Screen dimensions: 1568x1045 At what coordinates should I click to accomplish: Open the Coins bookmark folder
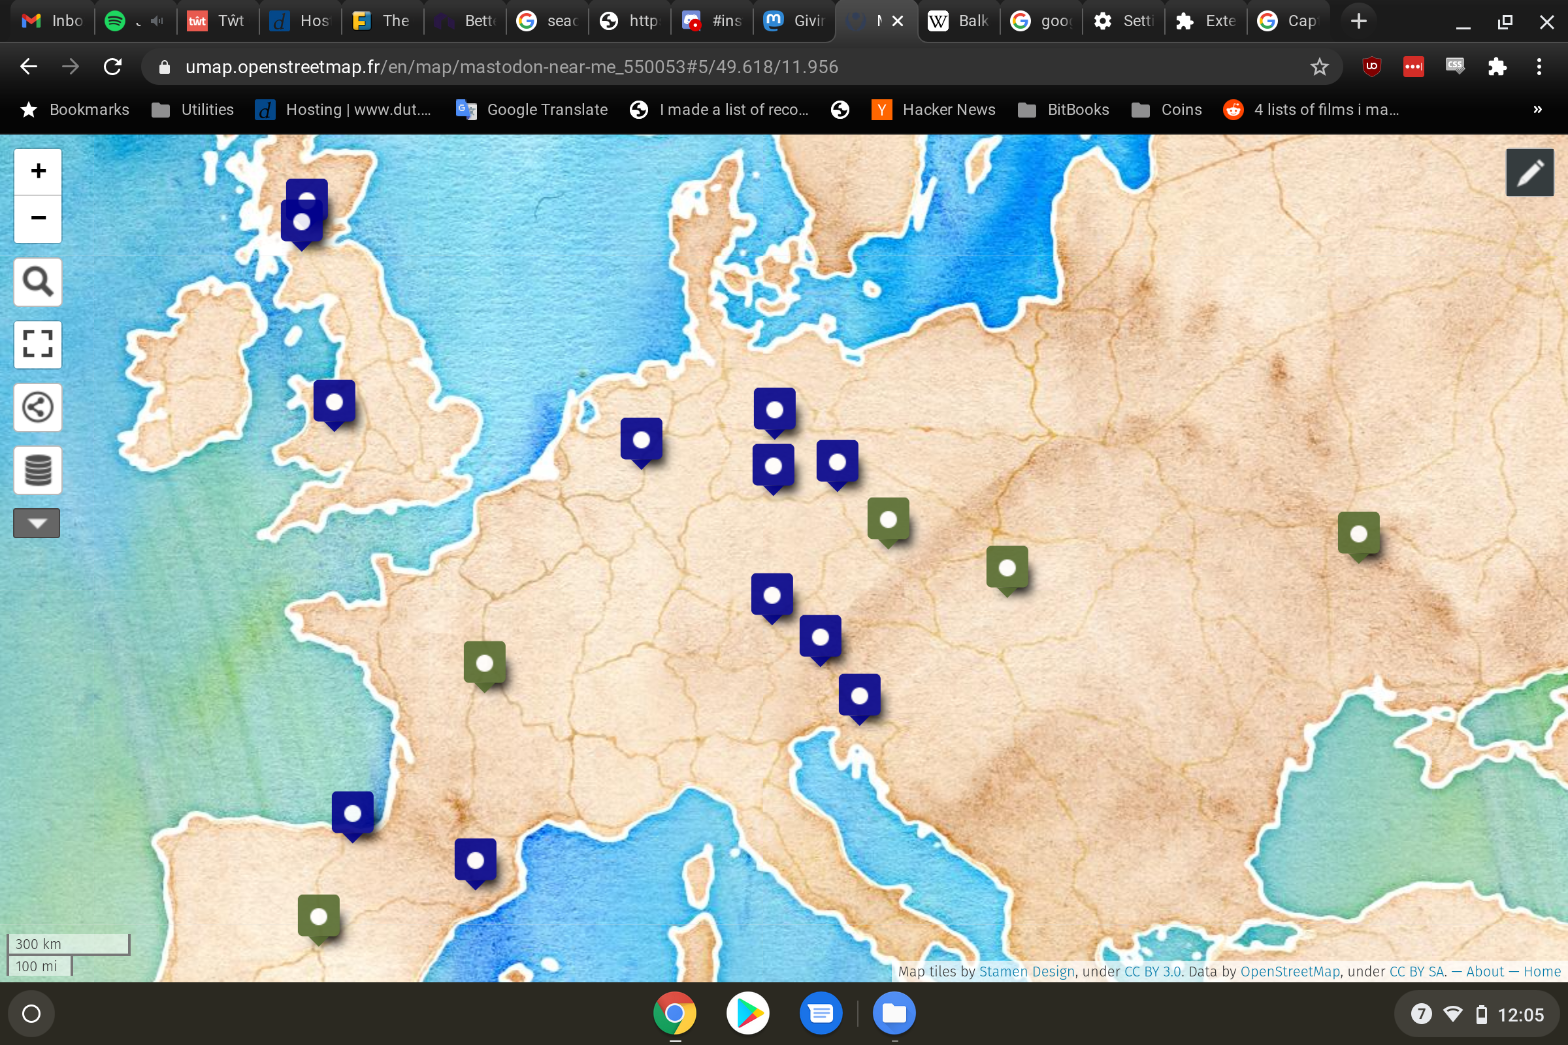tap(1167, 109)
